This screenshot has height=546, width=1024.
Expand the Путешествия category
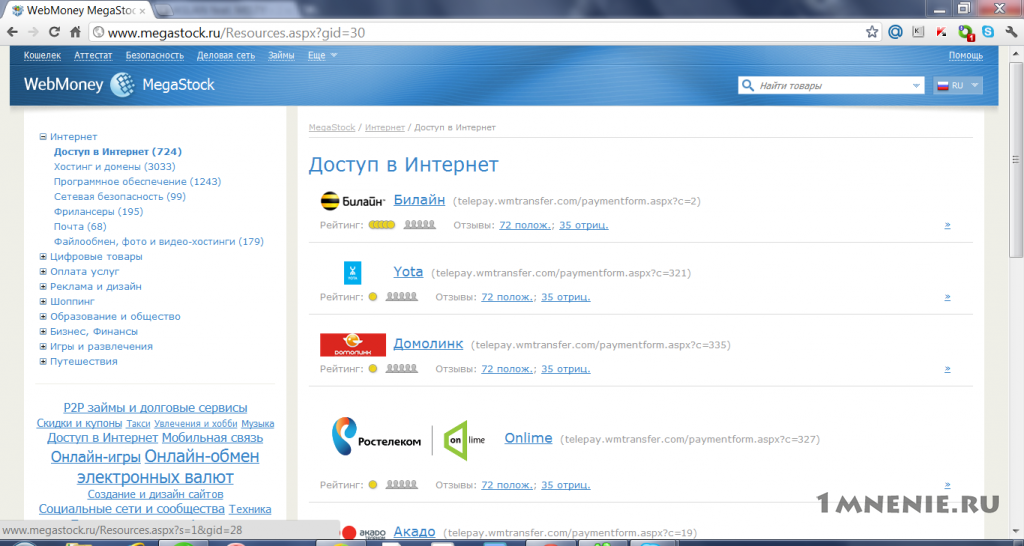(43, 362)
